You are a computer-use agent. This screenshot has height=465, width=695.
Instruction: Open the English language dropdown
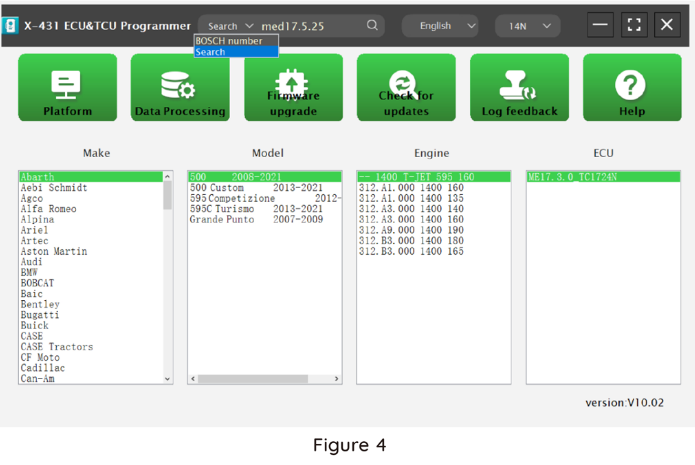coord(440,26)
